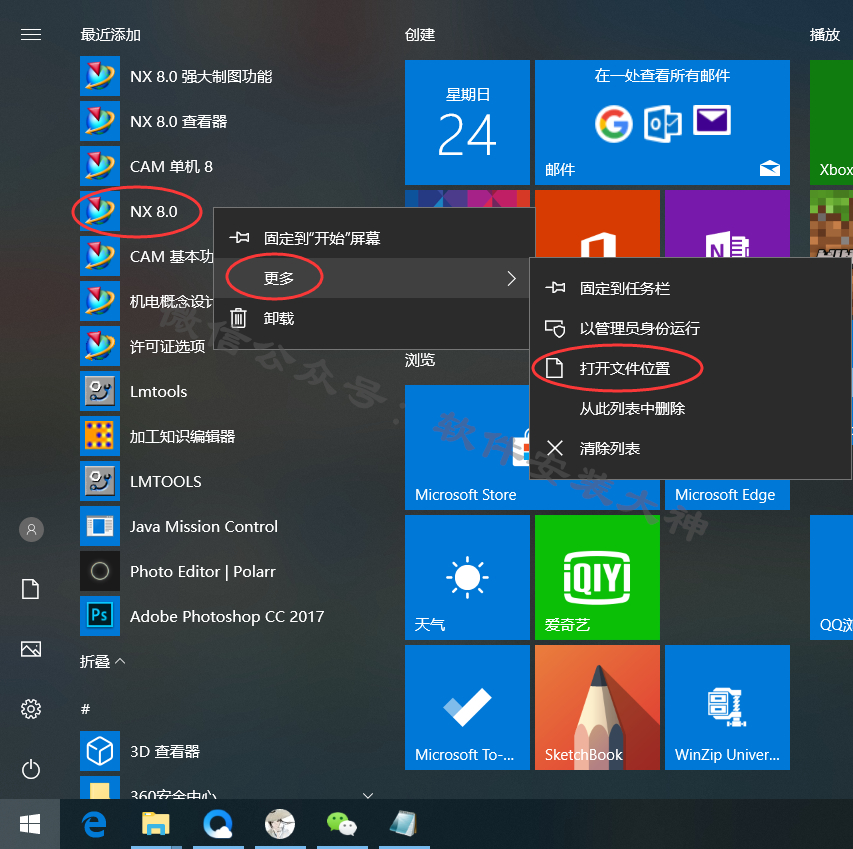
Task: Open Settings gear in the sidebar
Action: (30, 709)
